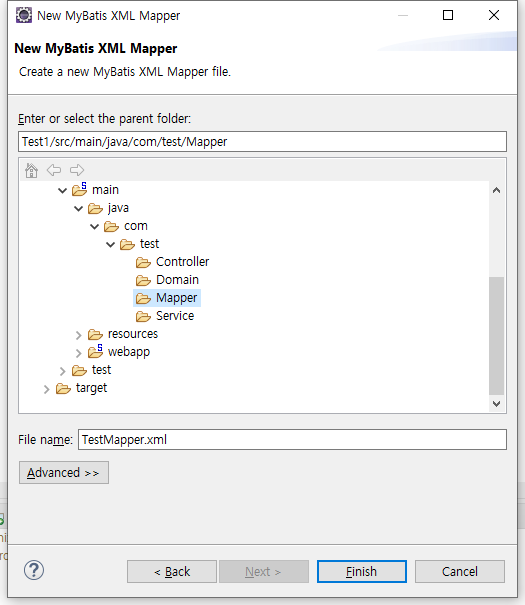Click the Home icon in folder toolbar

pos(31,170)
